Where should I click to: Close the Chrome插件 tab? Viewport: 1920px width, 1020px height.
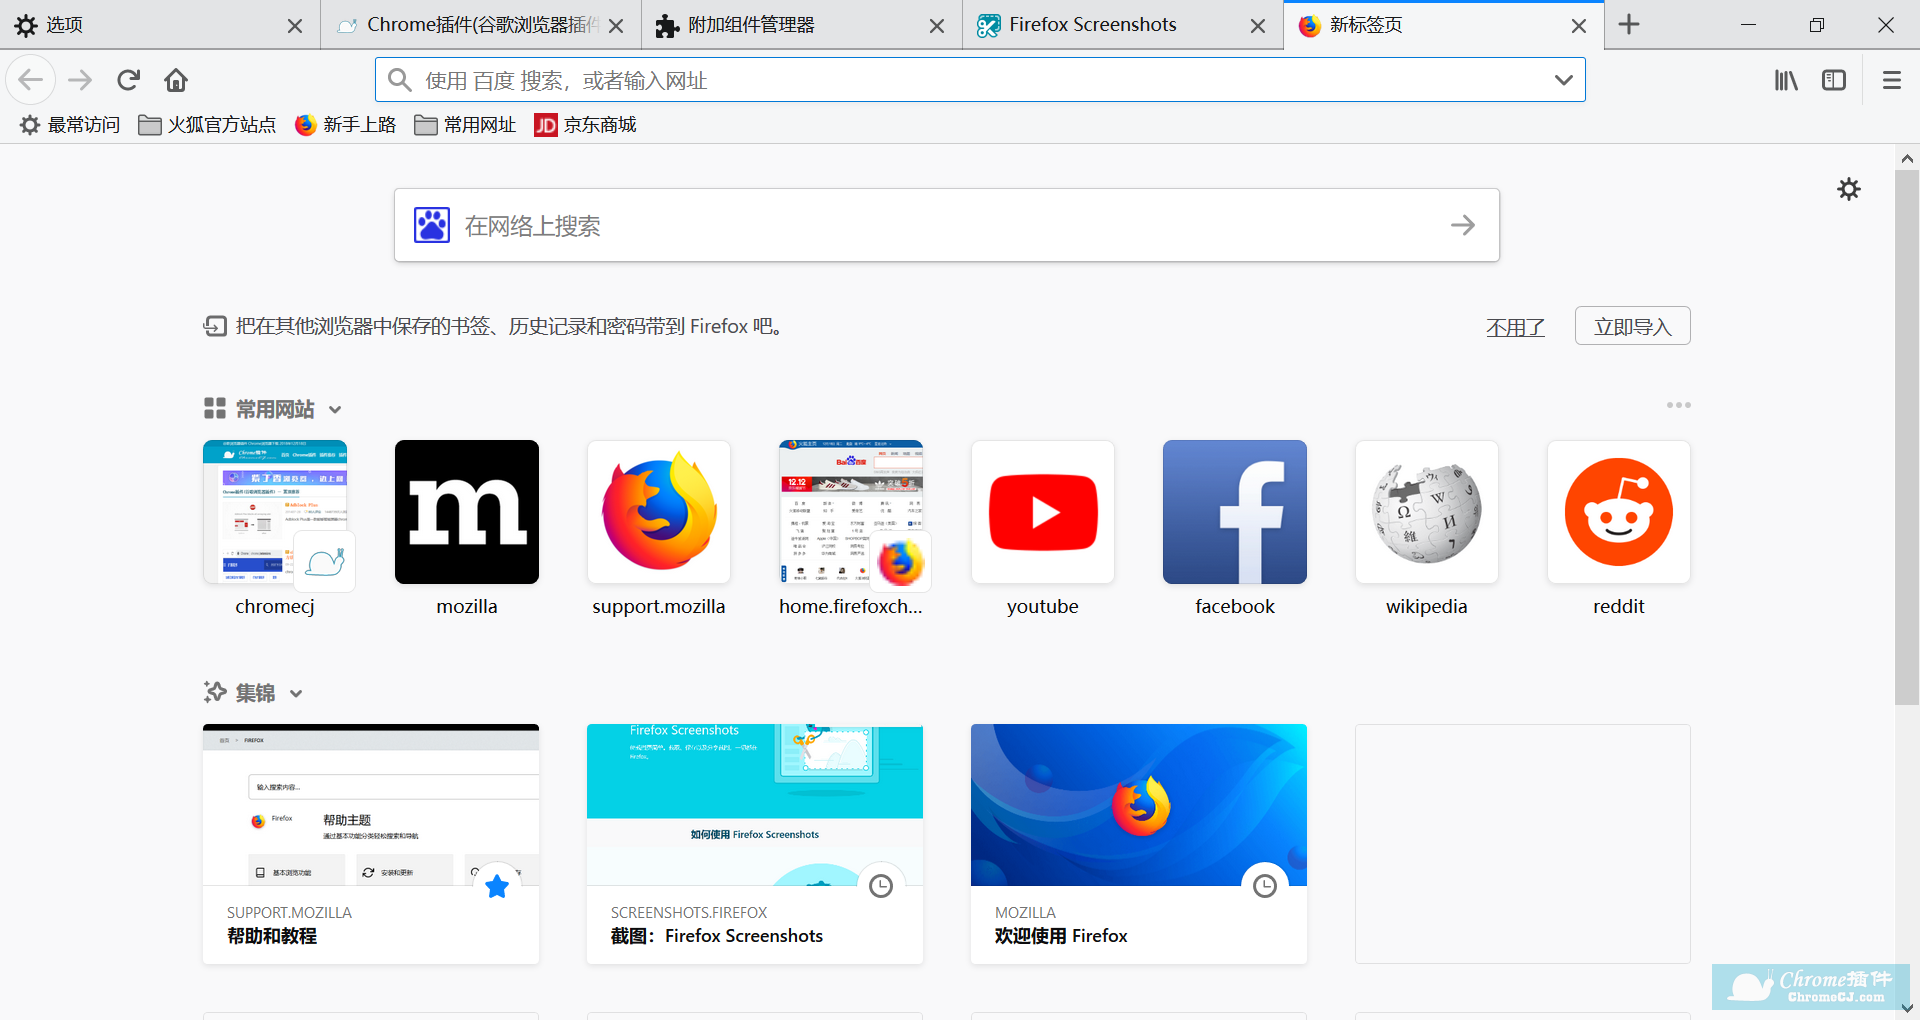(x=616, y=26)
